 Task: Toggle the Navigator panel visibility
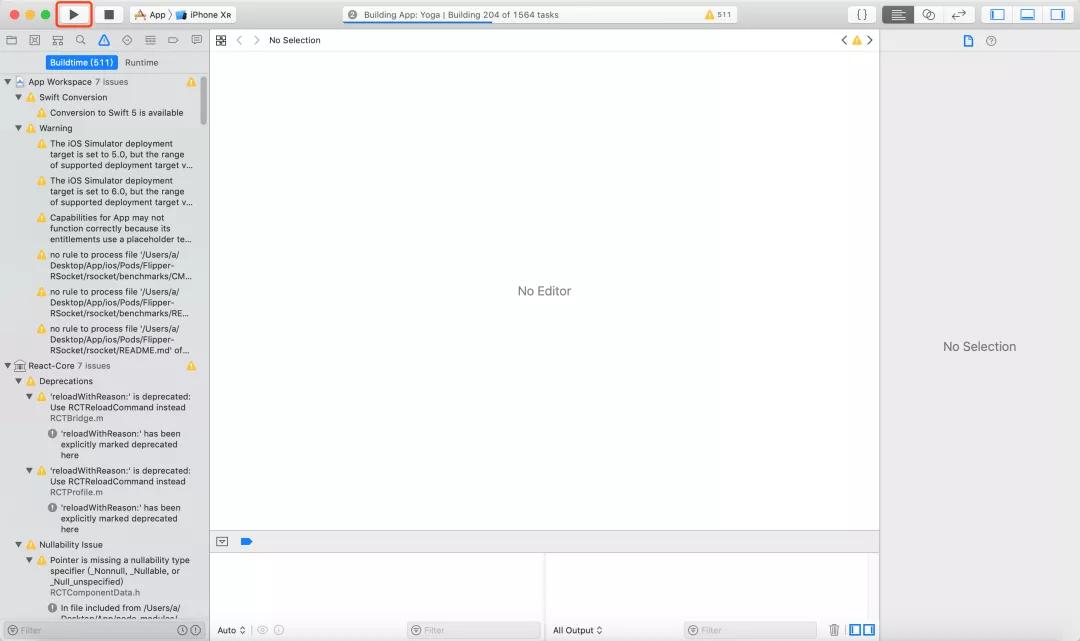tap(997, 14)
